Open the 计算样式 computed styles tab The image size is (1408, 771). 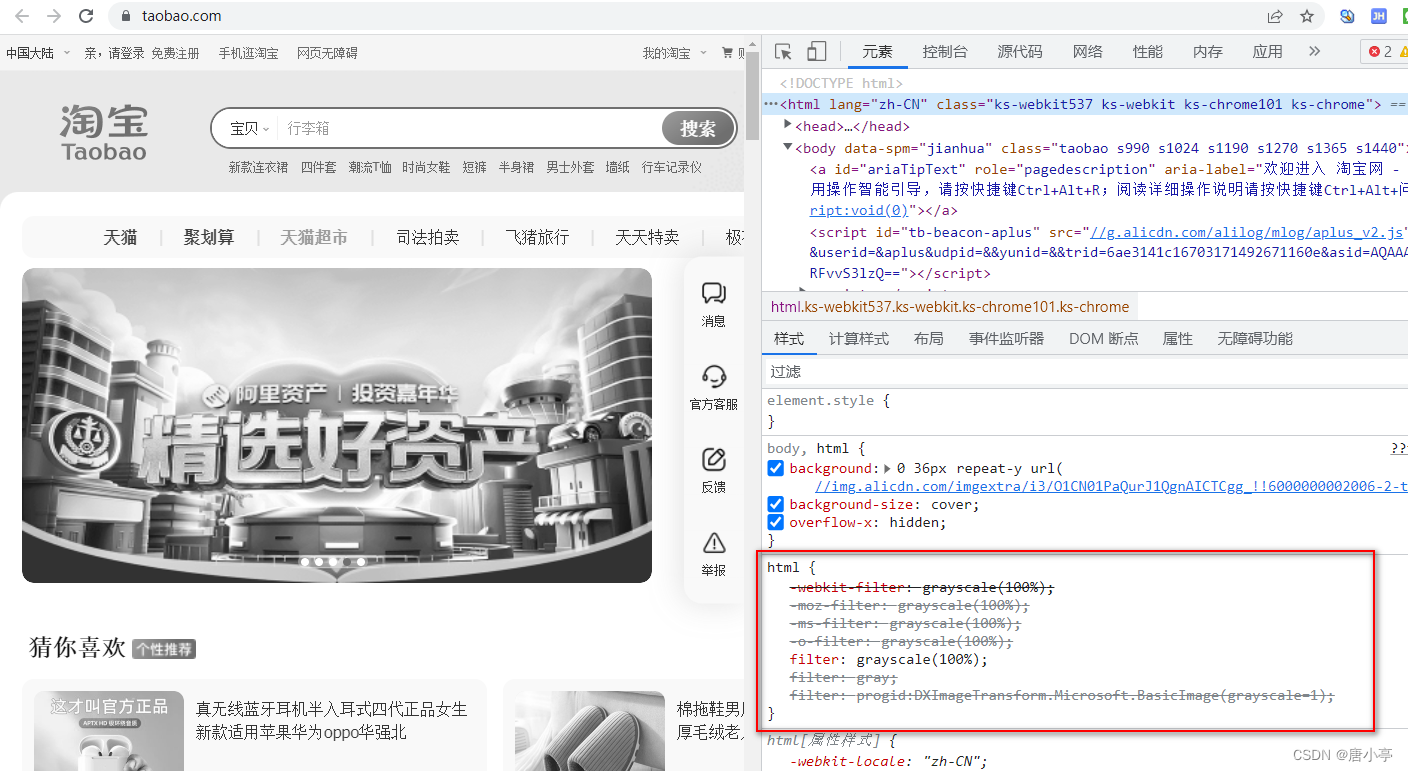[x=858, y=338]
